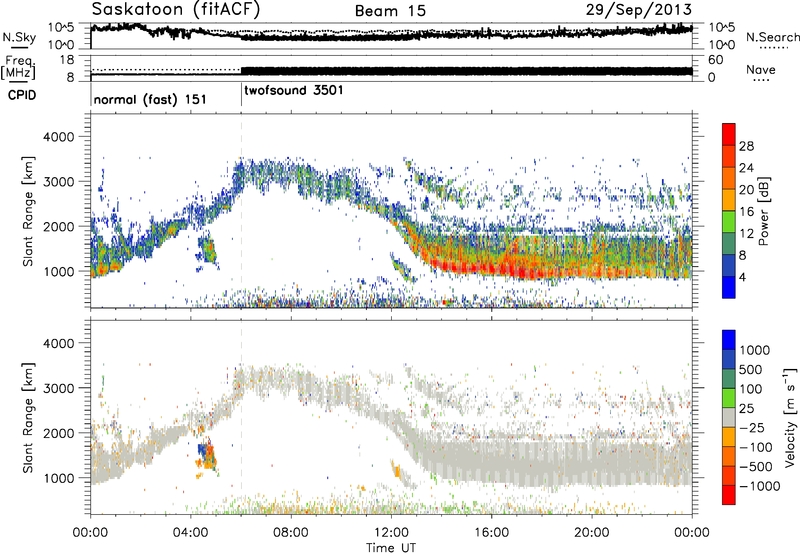Viewport: 800px width, 554px height.
Task: Click the '28' power colorbar tick value
Action: (746, 146)
